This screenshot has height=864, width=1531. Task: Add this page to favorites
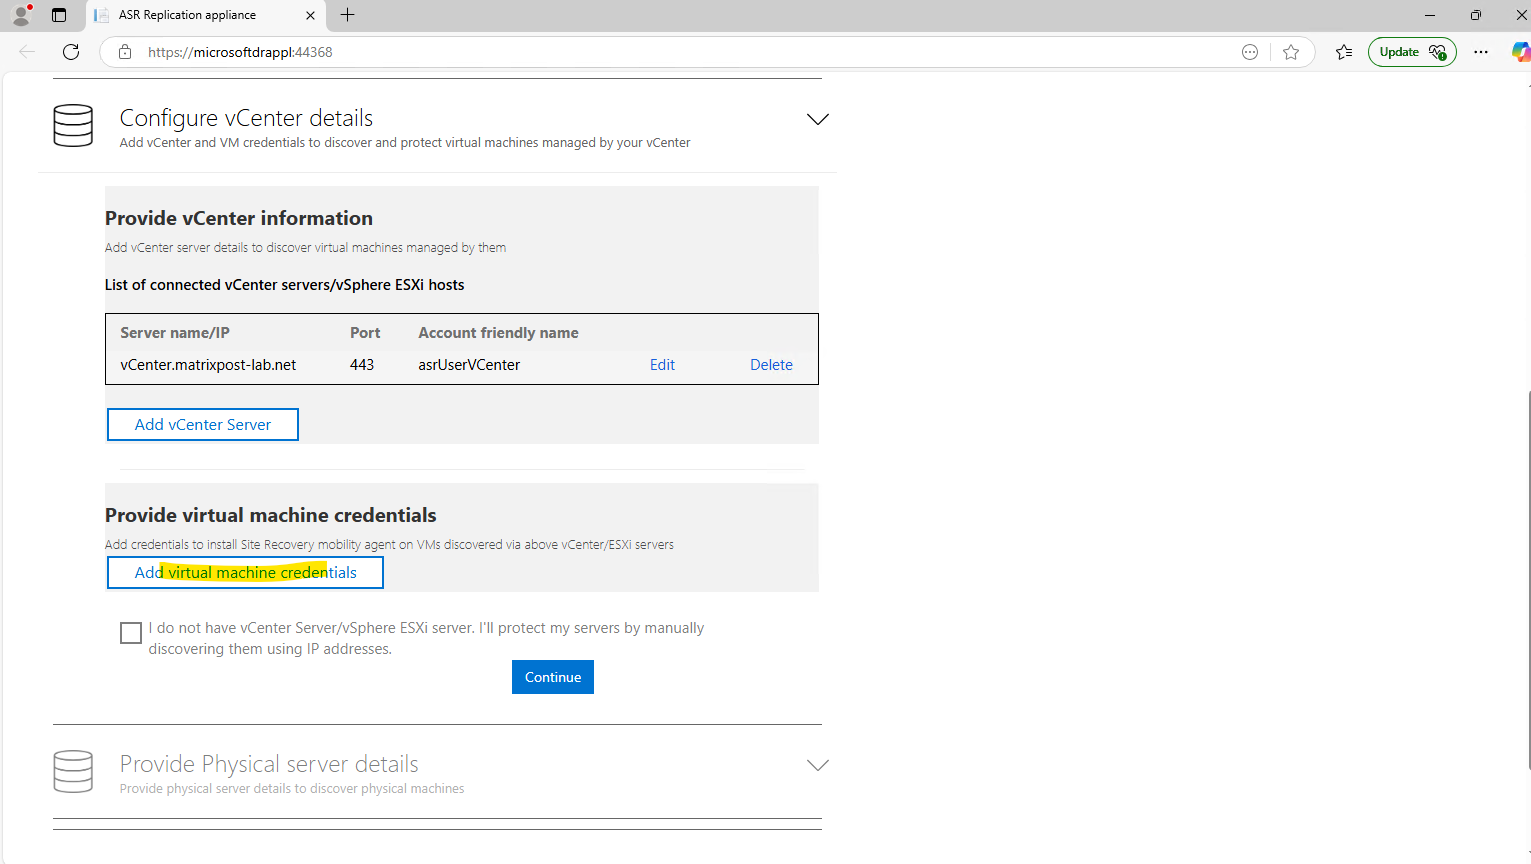click(x=1291, y=52)
